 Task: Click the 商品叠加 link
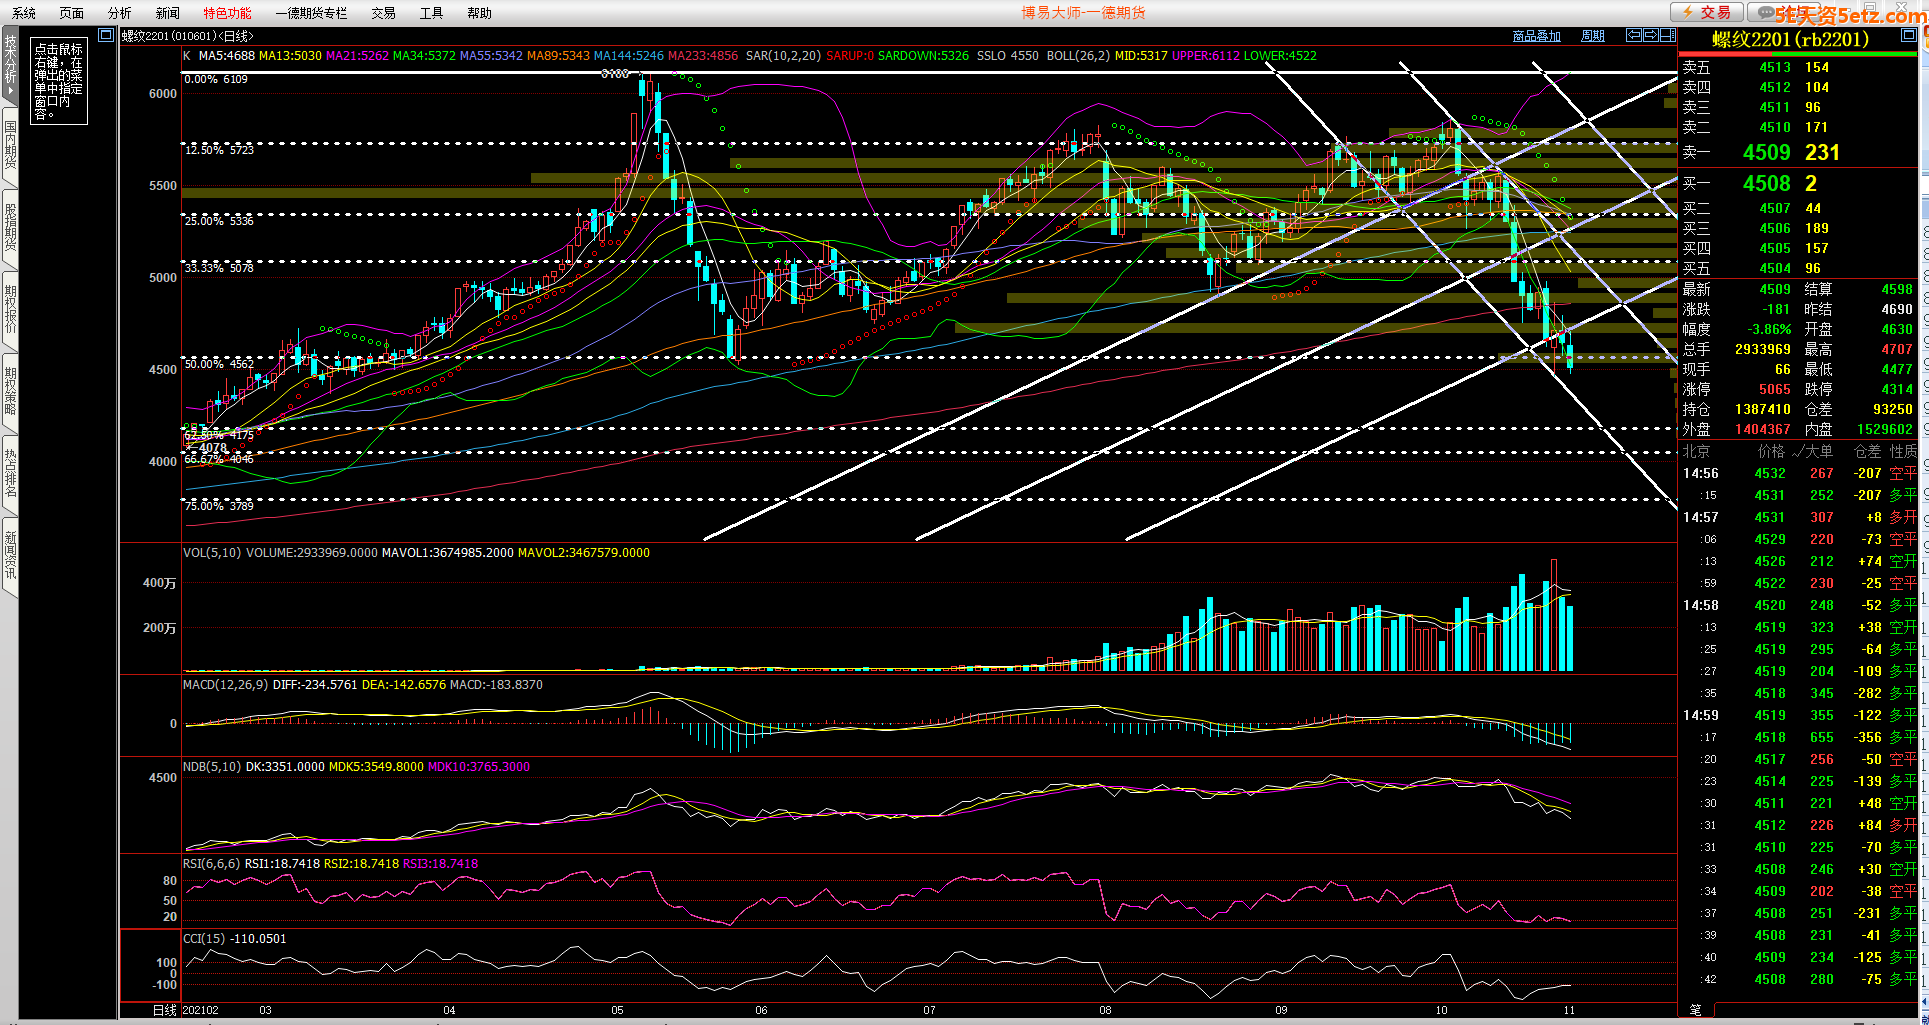[x=1536, y=36]
